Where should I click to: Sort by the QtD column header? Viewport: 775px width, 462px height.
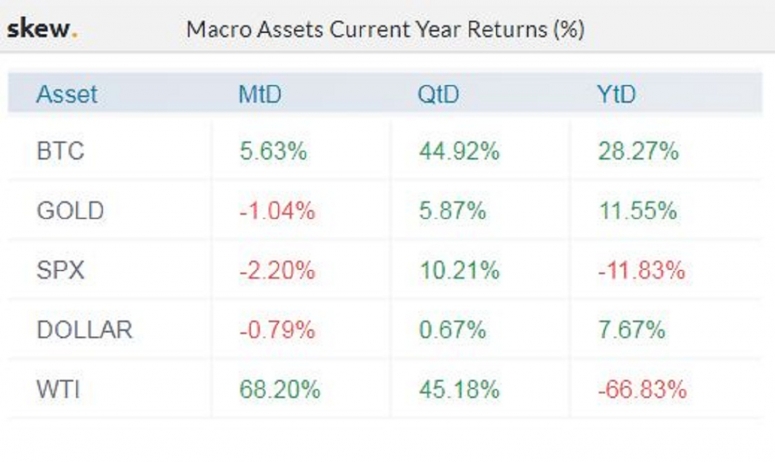pos(438,94)
